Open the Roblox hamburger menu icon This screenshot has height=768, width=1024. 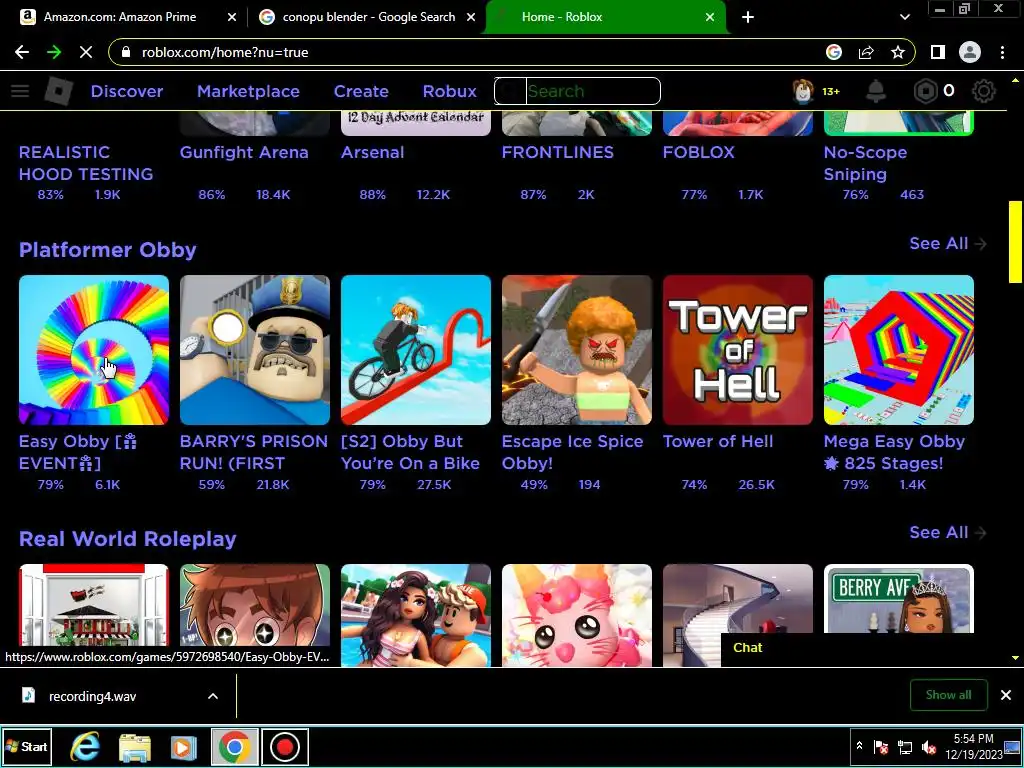[20, 91]
